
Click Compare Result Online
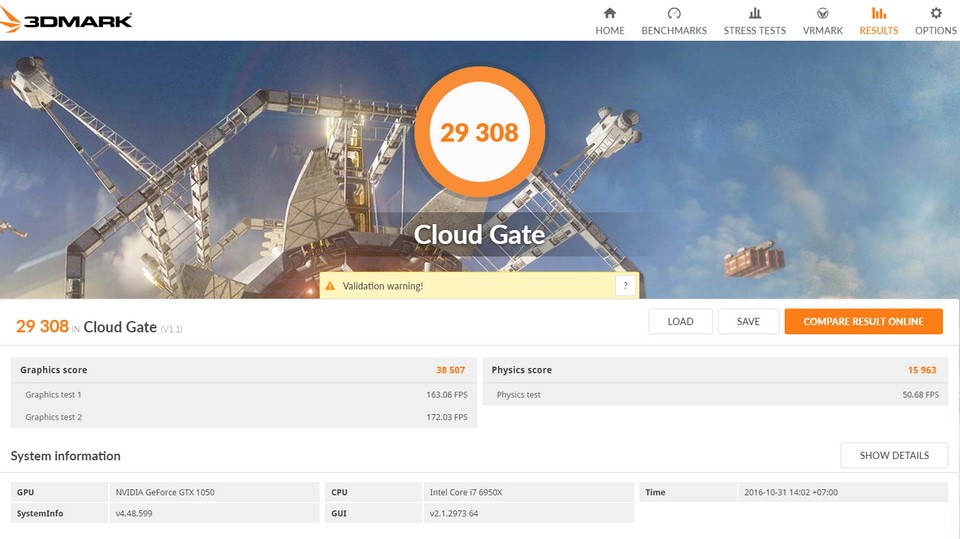coord(863,321)
